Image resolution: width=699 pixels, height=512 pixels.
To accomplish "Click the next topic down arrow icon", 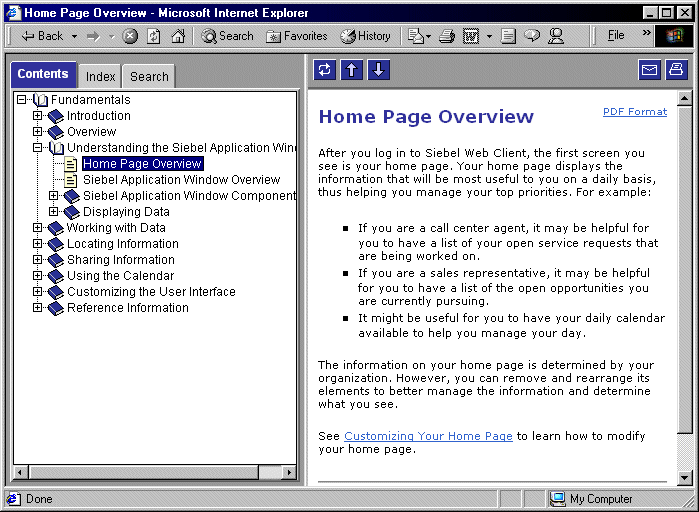I will tap(379, 70).
